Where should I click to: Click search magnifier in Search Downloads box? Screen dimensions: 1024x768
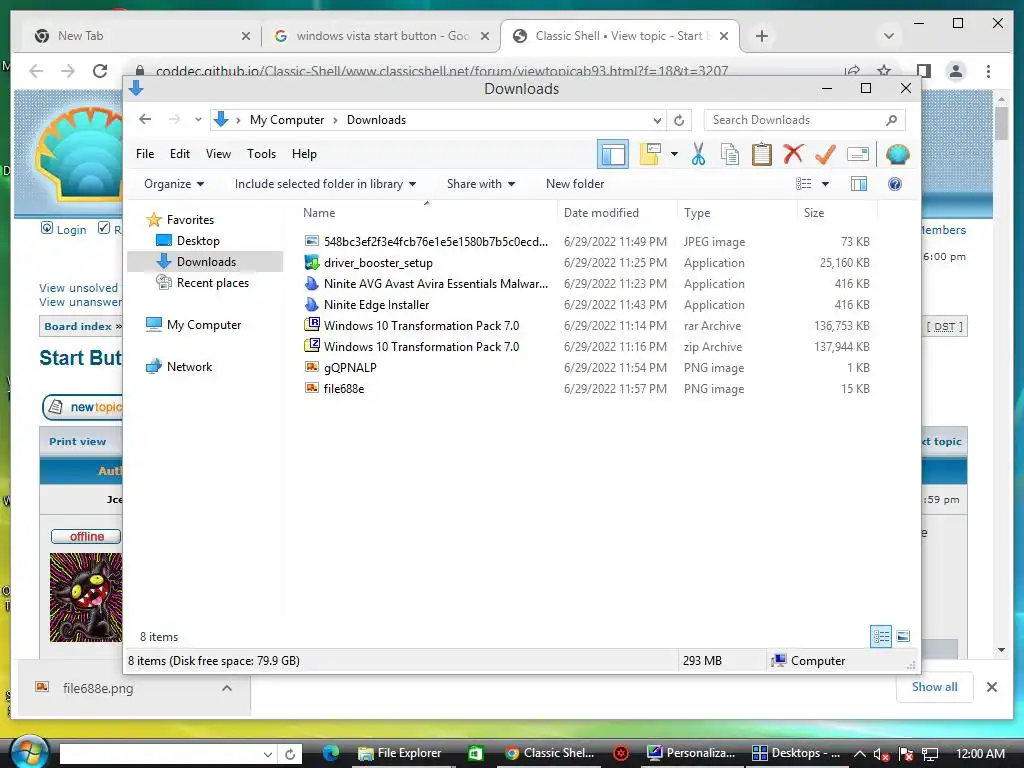891,120
